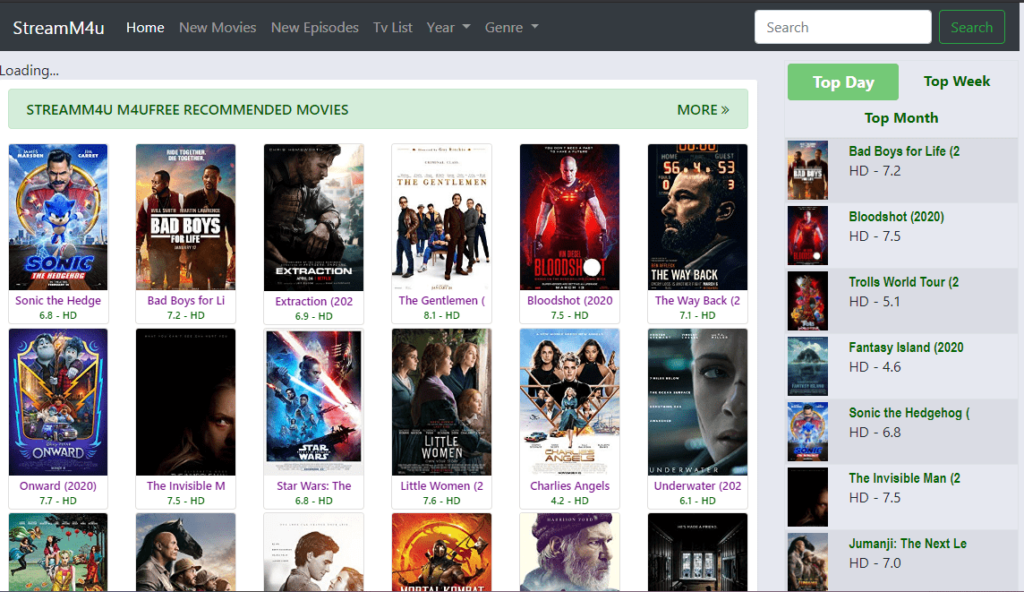Select the Top Day tab
The image size is (1024, 592).
pyautogui.click(x=843, y=82)
